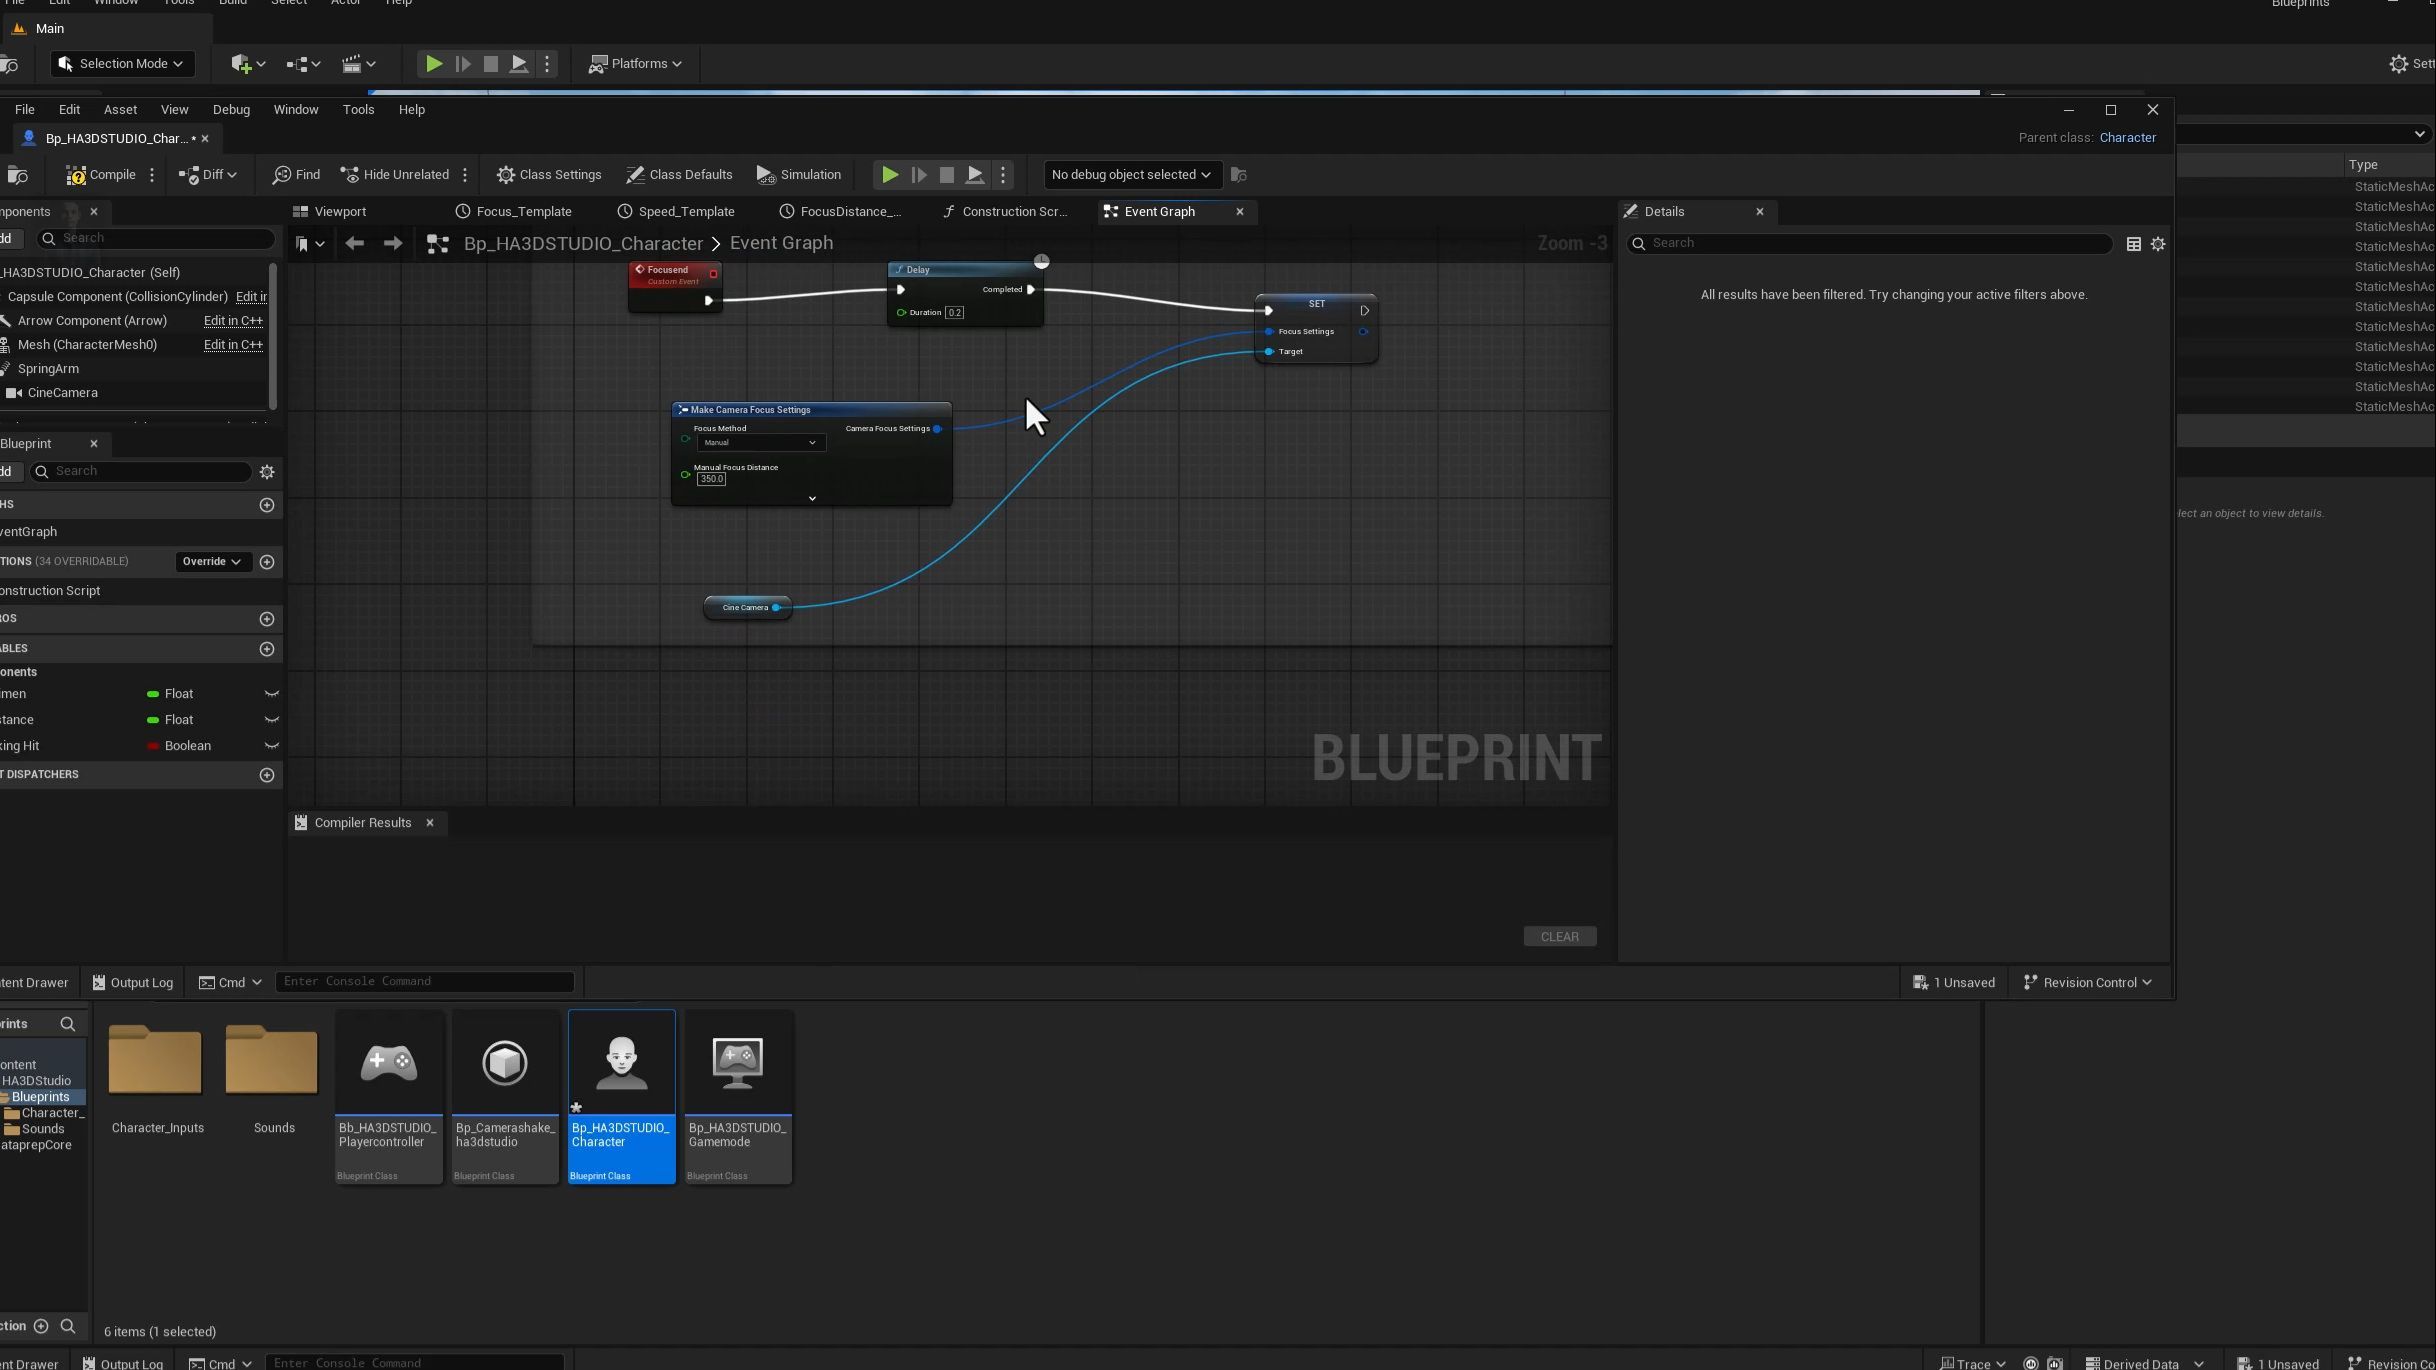Open Details panel settings gear

(2158, 244)
